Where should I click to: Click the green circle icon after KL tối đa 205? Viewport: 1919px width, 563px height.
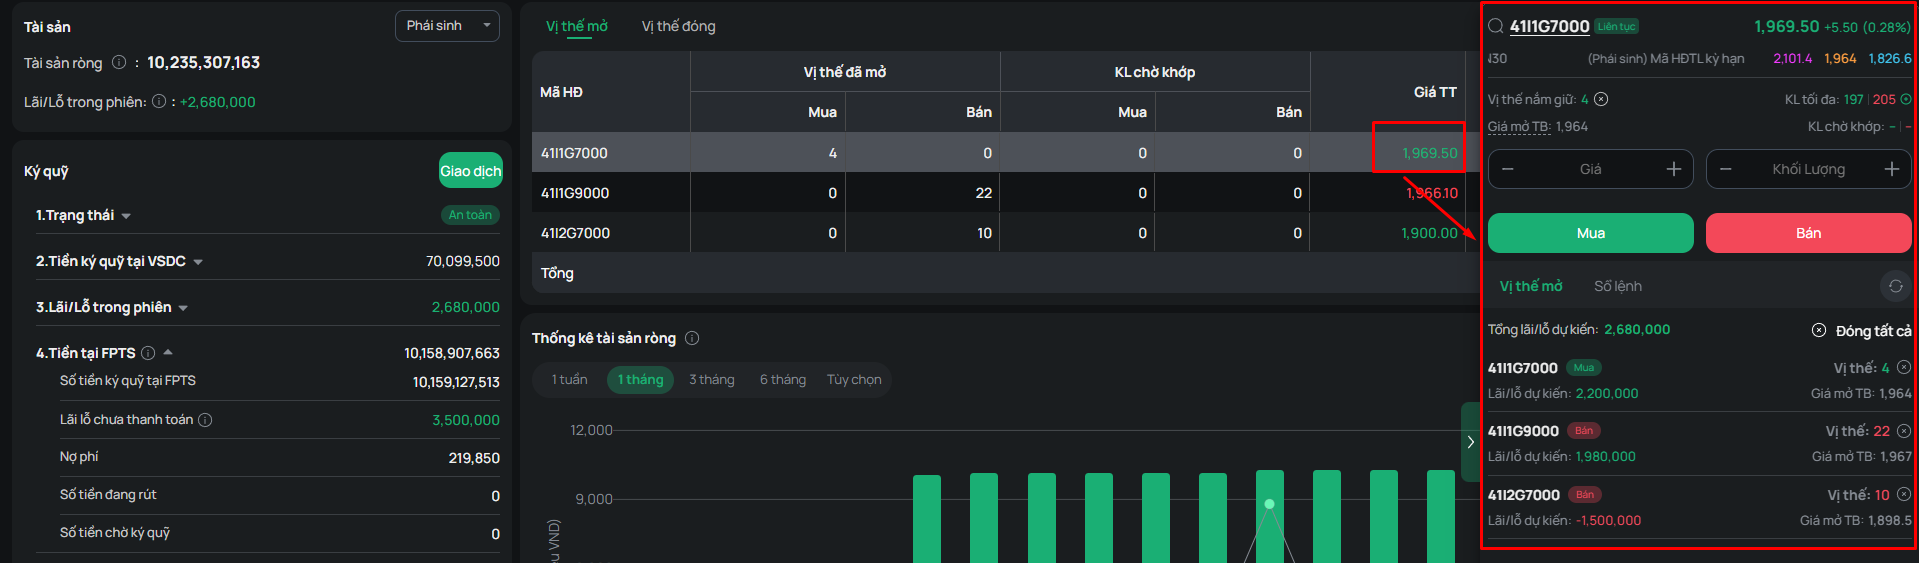click(1906, 99)
